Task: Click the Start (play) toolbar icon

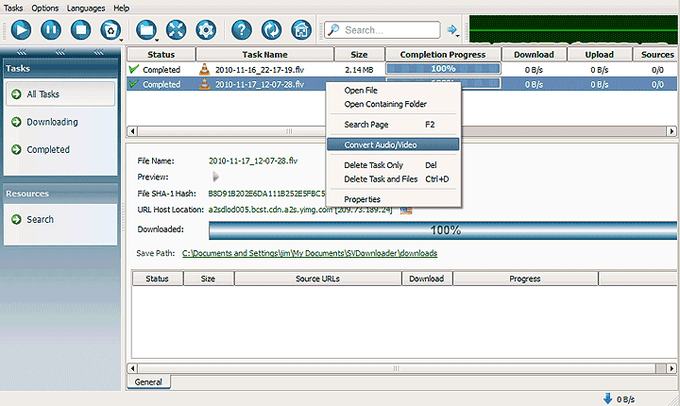Action: 21,30
